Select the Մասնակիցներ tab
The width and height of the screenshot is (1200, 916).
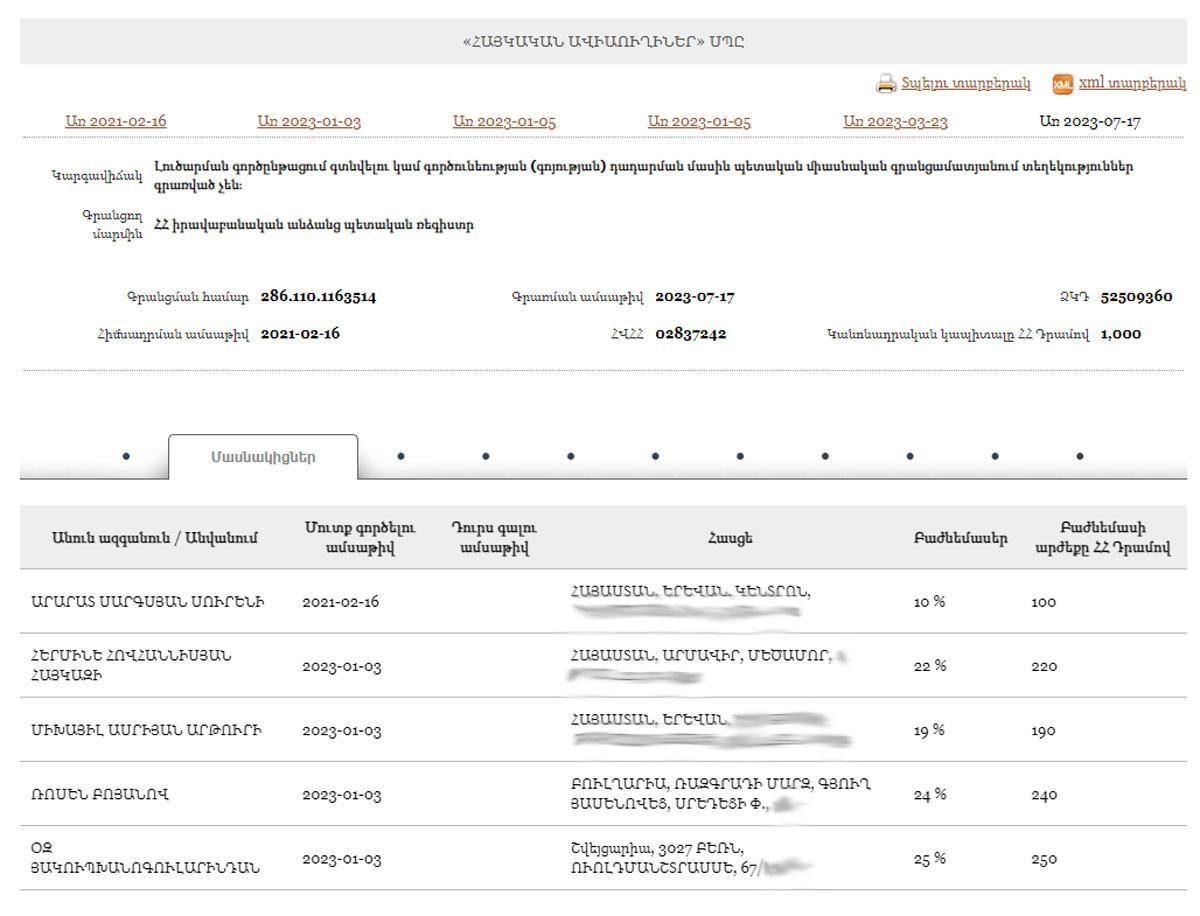coord(263,457)
